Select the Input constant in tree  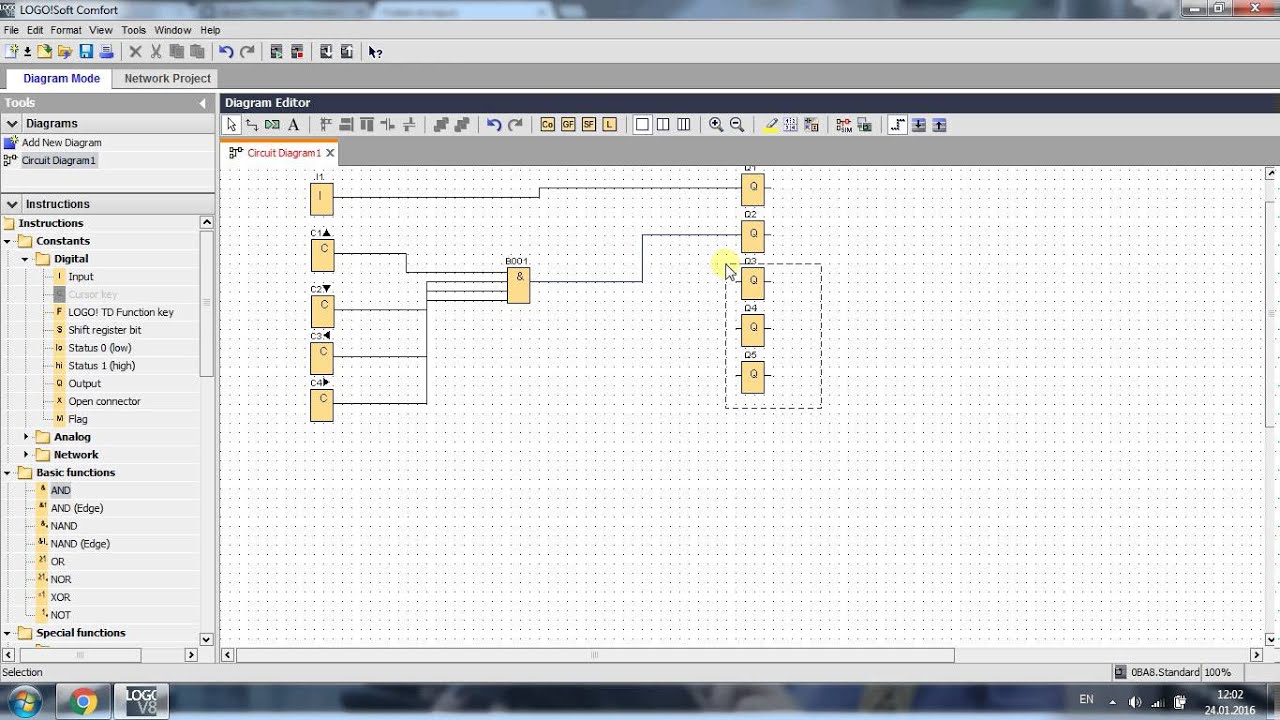[80, 277]
